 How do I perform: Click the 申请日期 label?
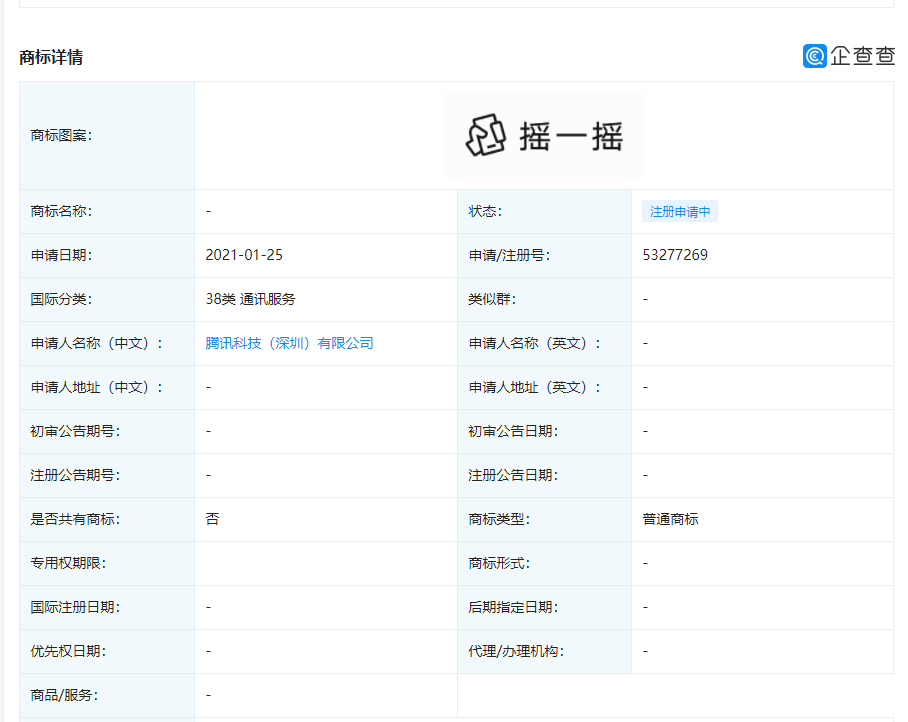(x=61, y=255)
